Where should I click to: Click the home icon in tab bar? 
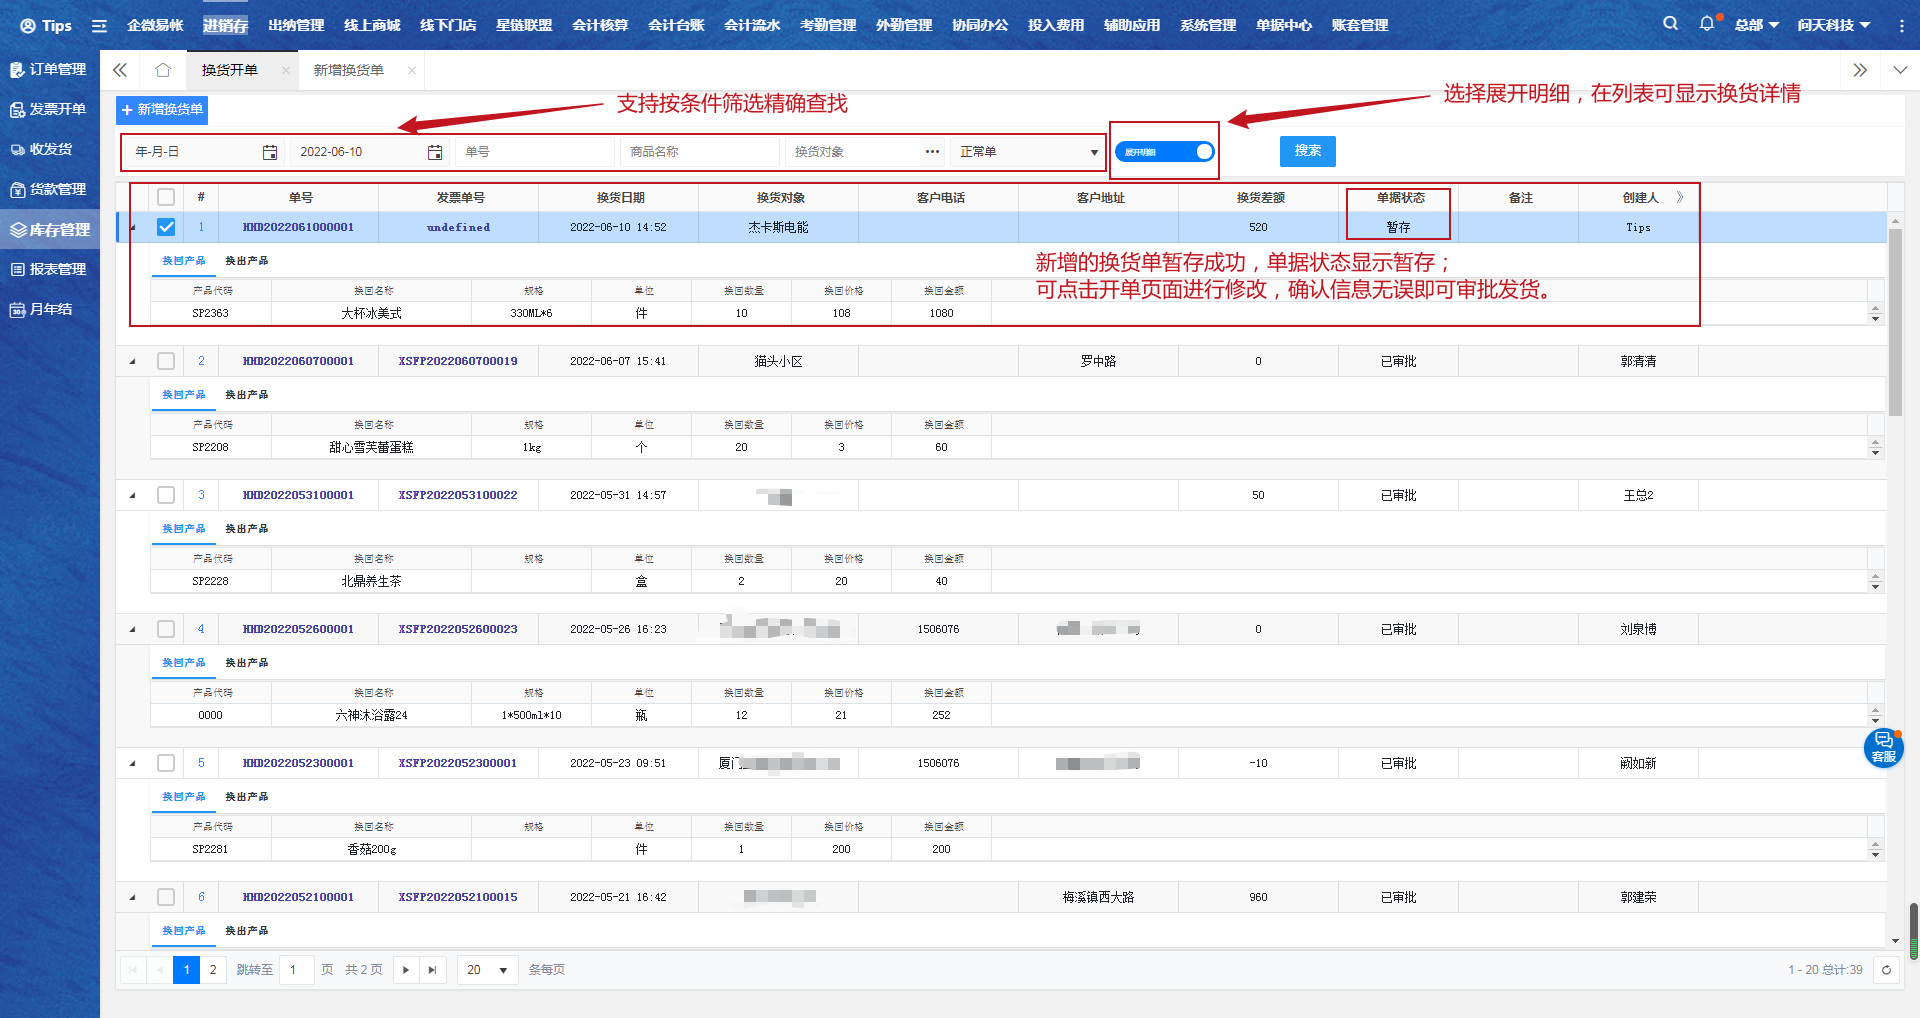tap(163, 70)
